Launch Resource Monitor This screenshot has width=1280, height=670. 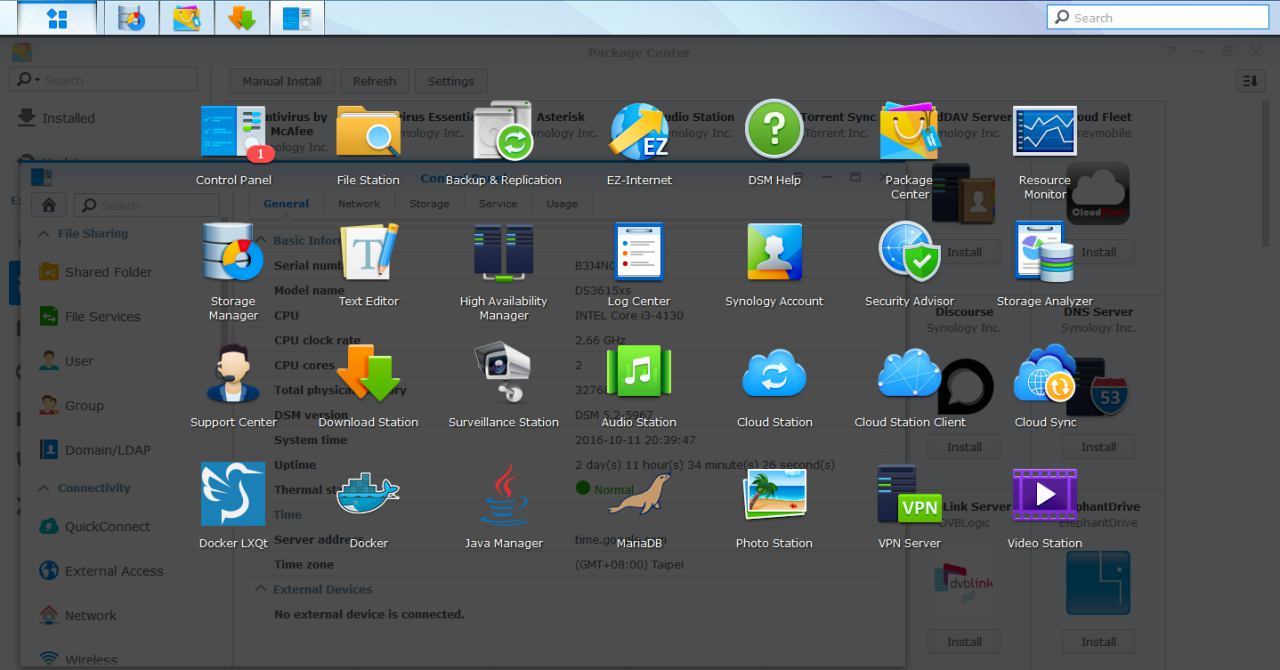1045,132
